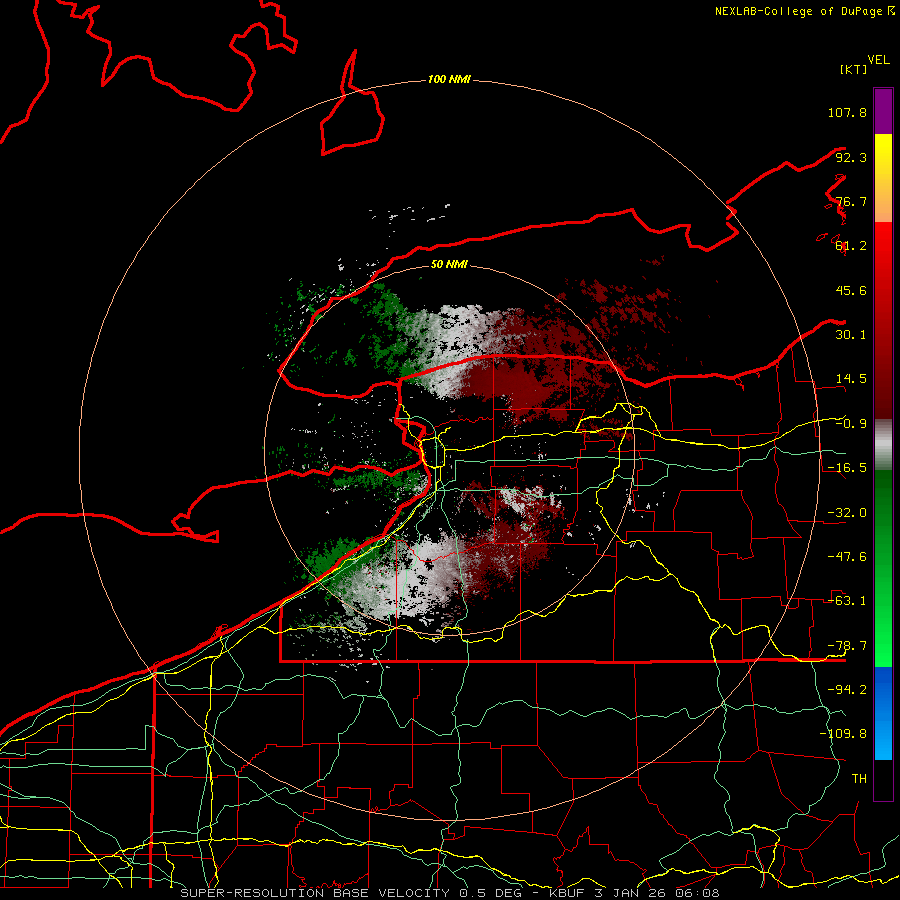Click the 14.5 scale value
This screenshot has height=900, width=900.
click(851, 379)
